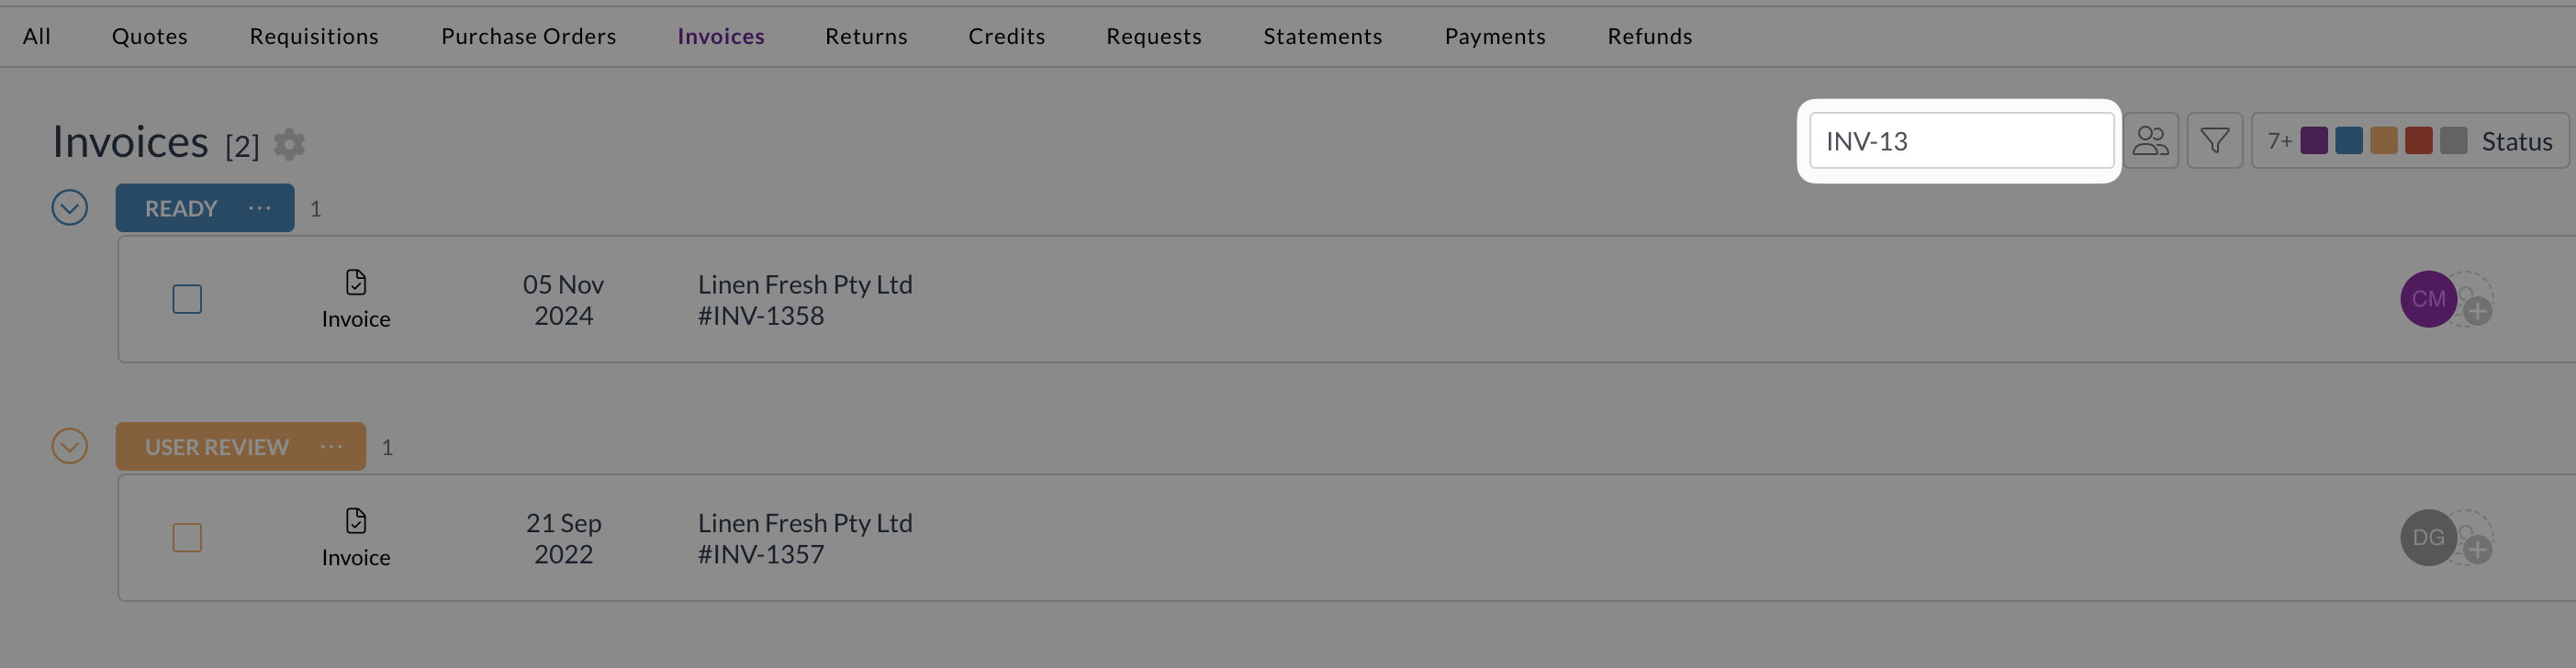Image resolution: width=2576 pixels, height=668 pixels.
Task: Open the USER REVIEW ellipsis menu
Action: tap(332, 446)
